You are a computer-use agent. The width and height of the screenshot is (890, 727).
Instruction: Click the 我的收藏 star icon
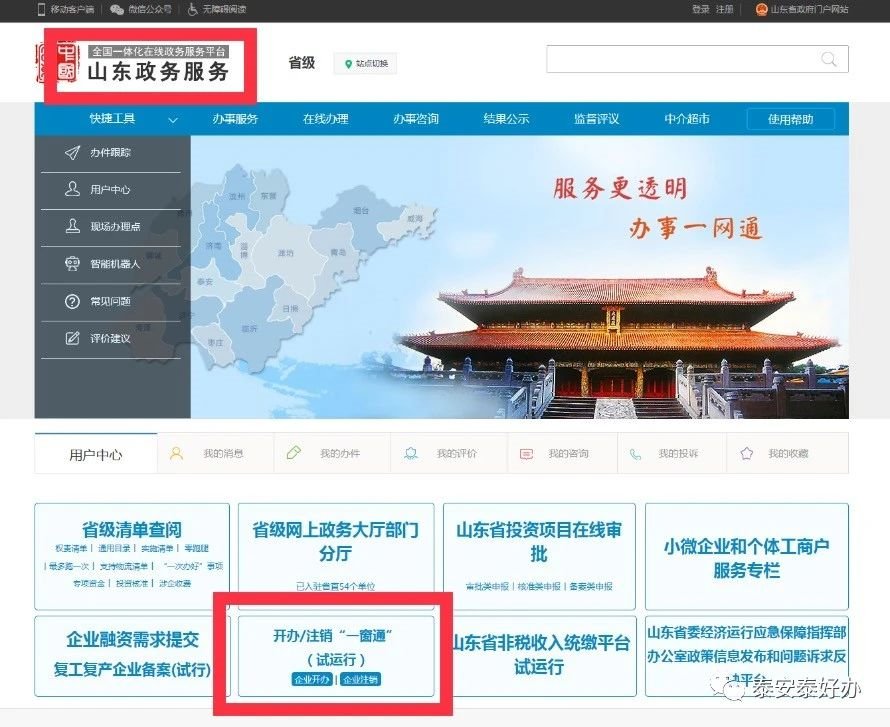point(746,453)
